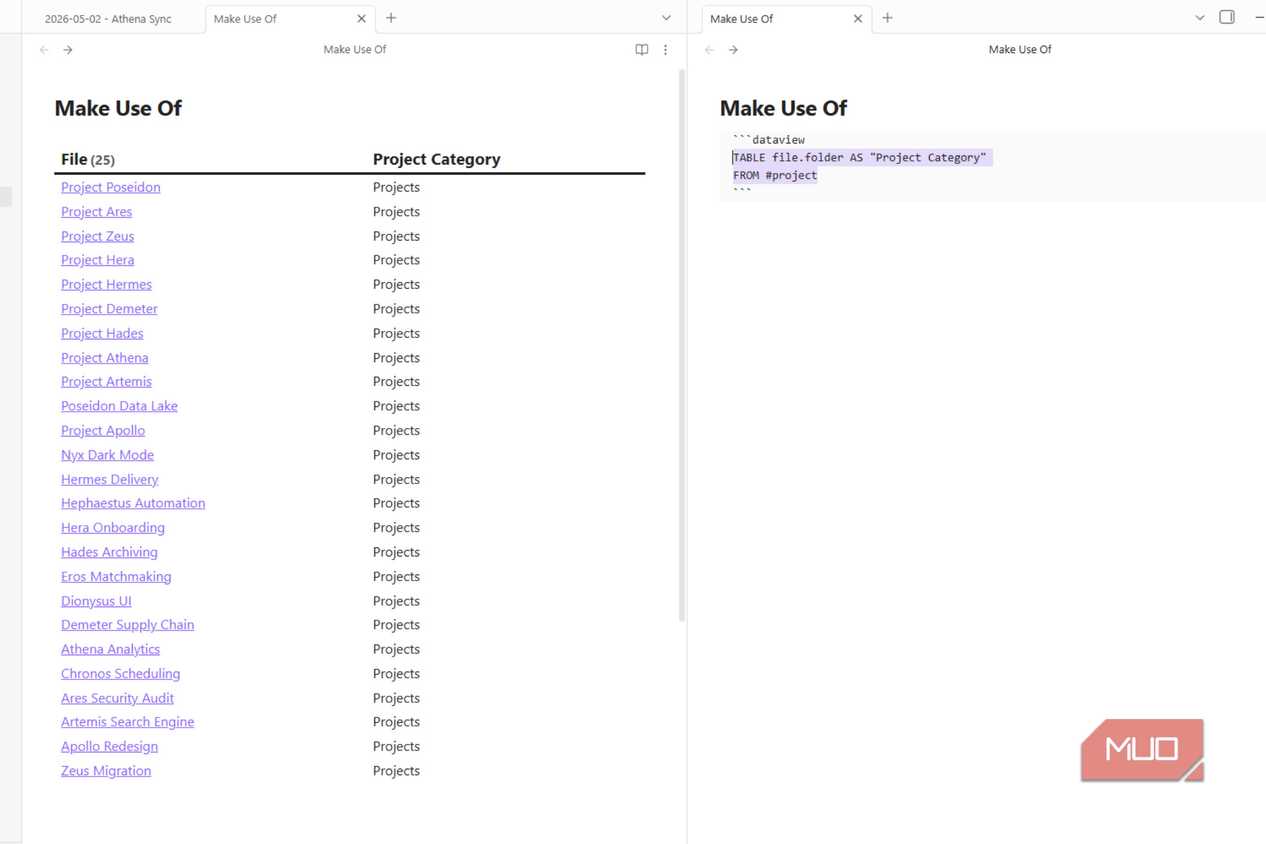Open Project Hera link

(97, 260)
